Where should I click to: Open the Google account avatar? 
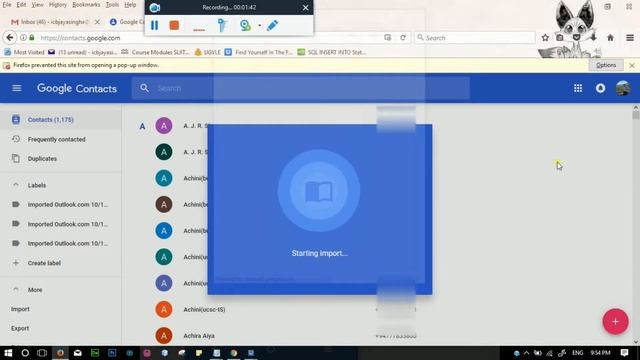tap(623, 88)
